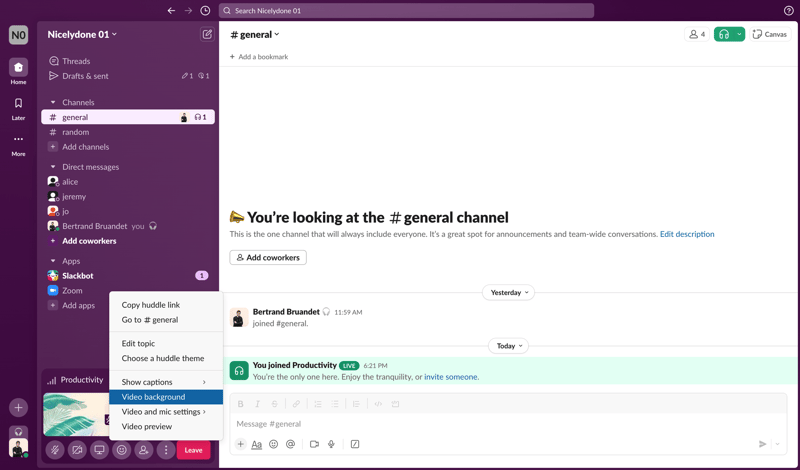
Task: Unmute the huddle microphone
Action: coord(55,450)
